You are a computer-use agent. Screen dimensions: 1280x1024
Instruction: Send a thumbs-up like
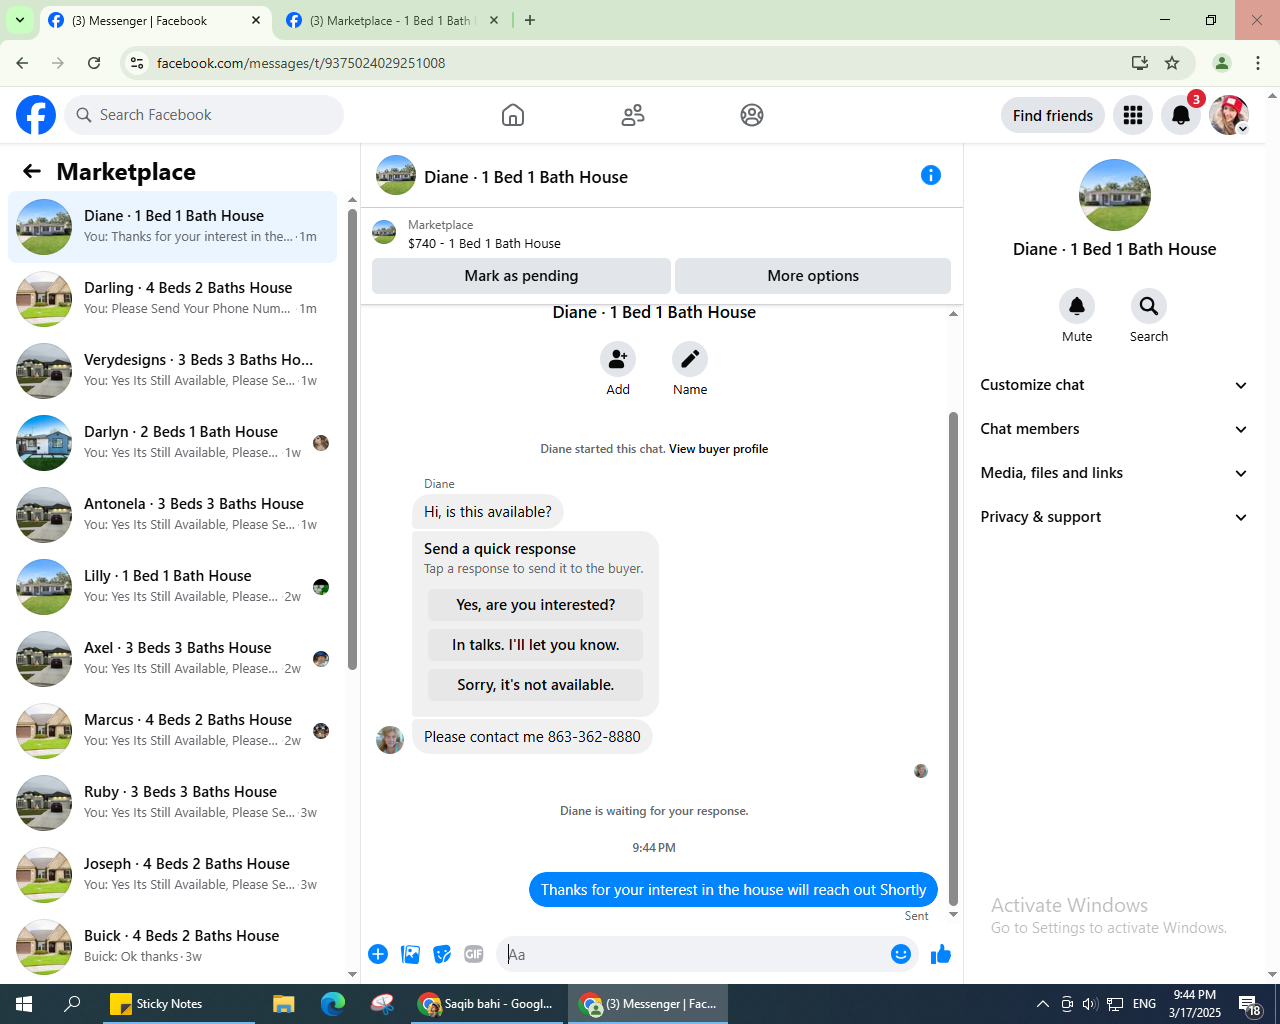click(x=941, y=954)
